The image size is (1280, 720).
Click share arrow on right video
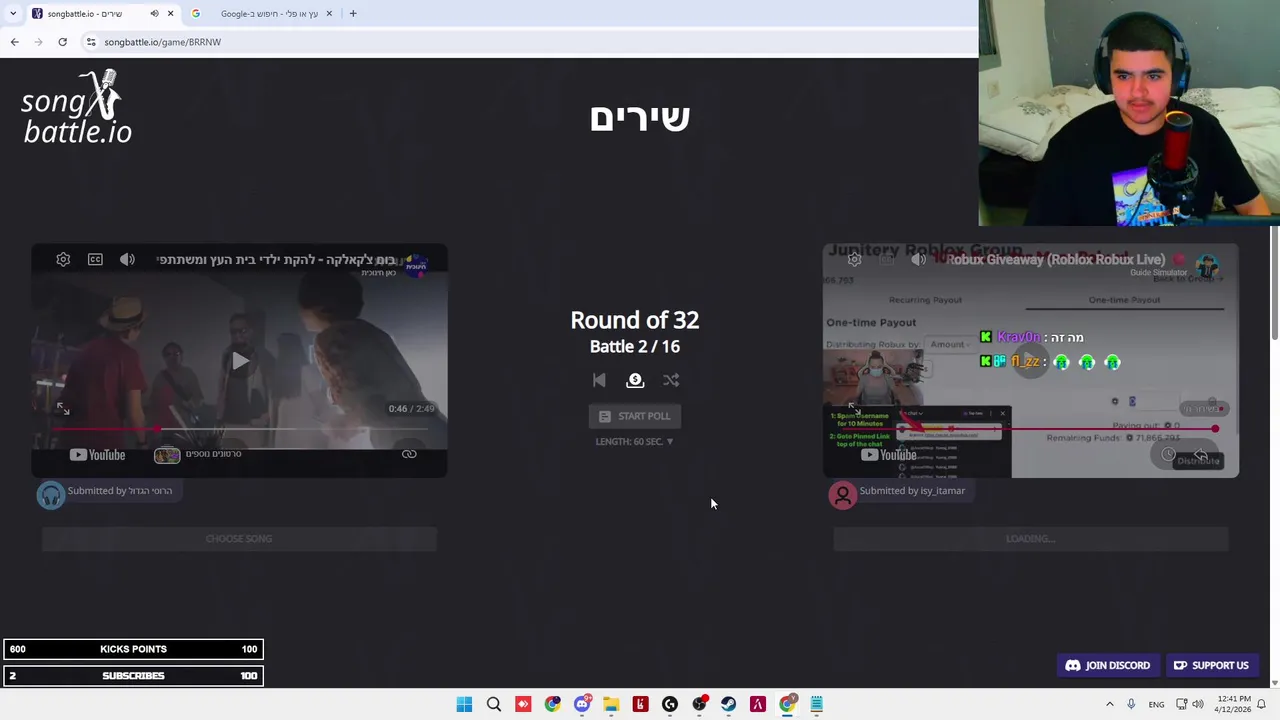(x=1201, y=455)
